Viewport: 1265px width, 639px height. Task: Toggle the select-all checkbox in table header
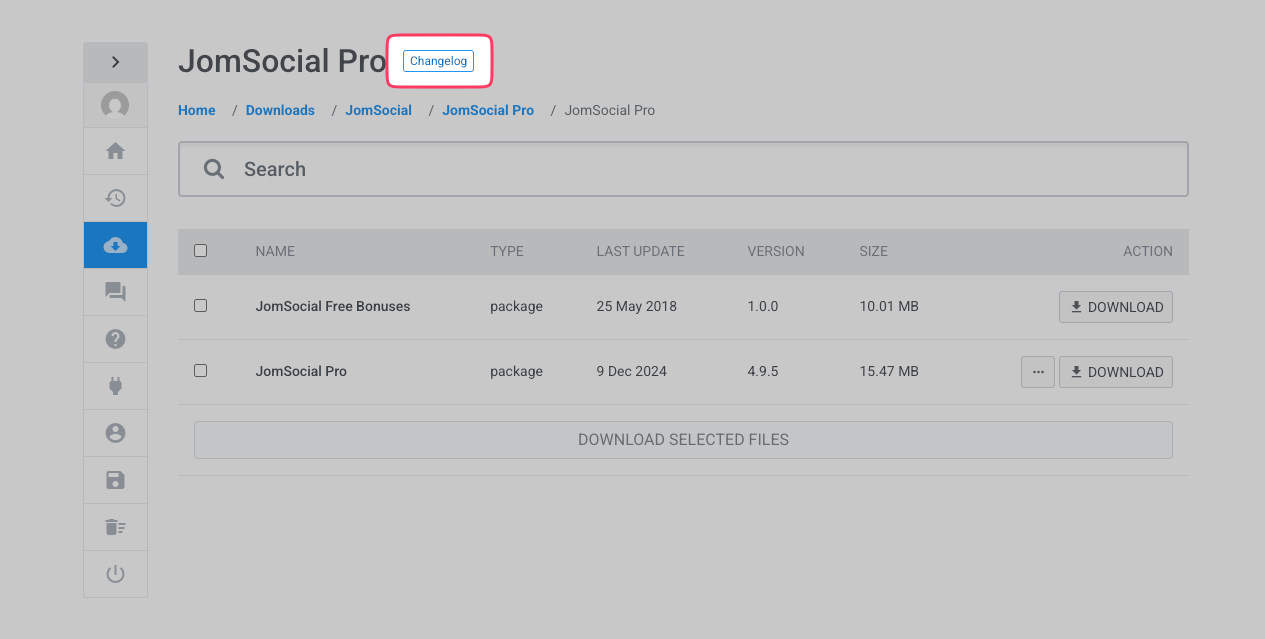pos(200,251)
